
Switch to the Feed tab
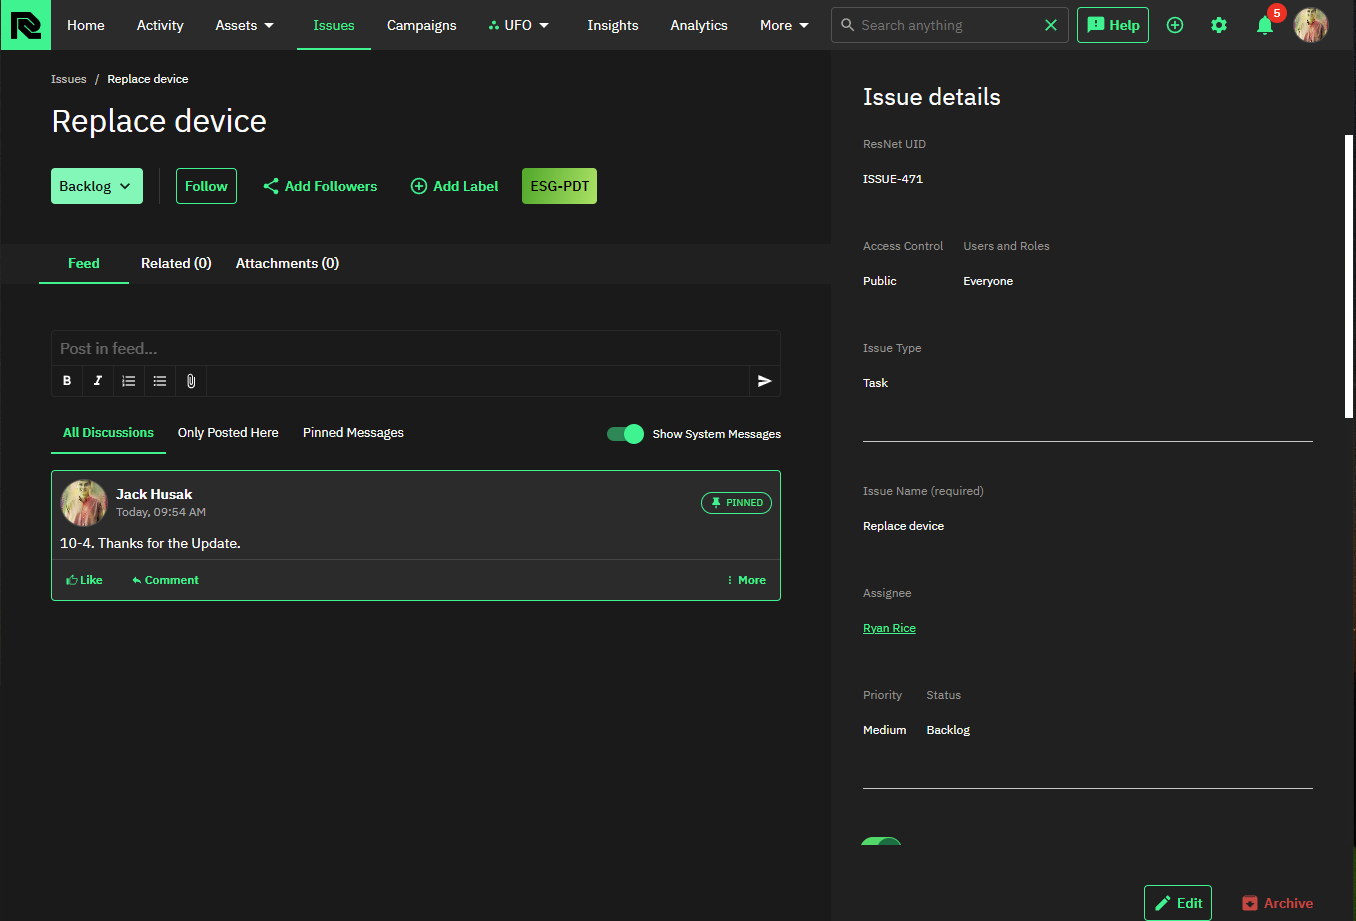coord(84,263)
